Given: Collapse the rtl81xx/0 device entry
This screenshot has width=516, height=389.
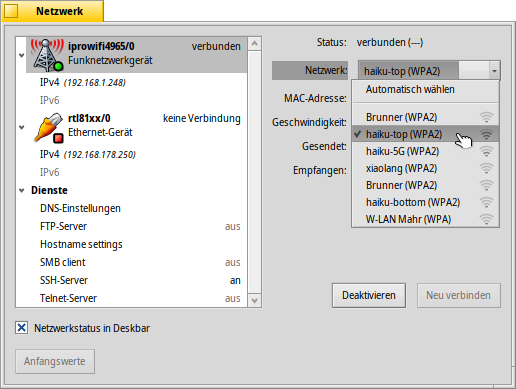Looking at the screenshot, I should pyautogui.click(x=22, y=127).
